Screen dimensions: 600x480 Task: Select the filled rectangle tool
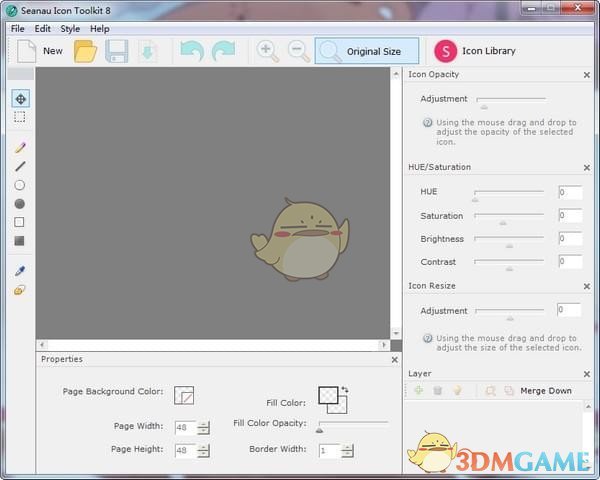[x=19, y=241]
